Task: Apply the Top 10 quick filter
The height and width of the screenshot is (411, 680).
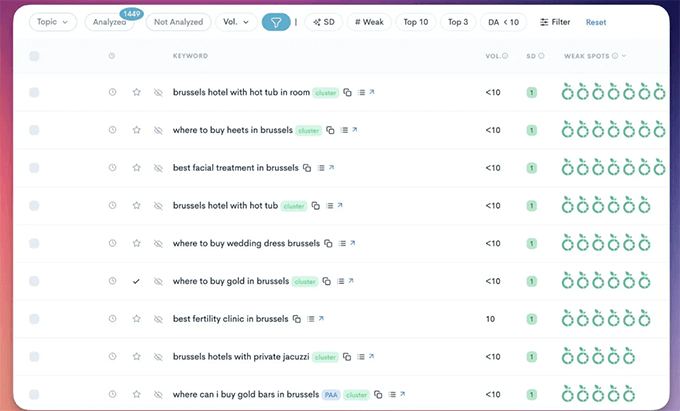Action: (x=416, y=22)
